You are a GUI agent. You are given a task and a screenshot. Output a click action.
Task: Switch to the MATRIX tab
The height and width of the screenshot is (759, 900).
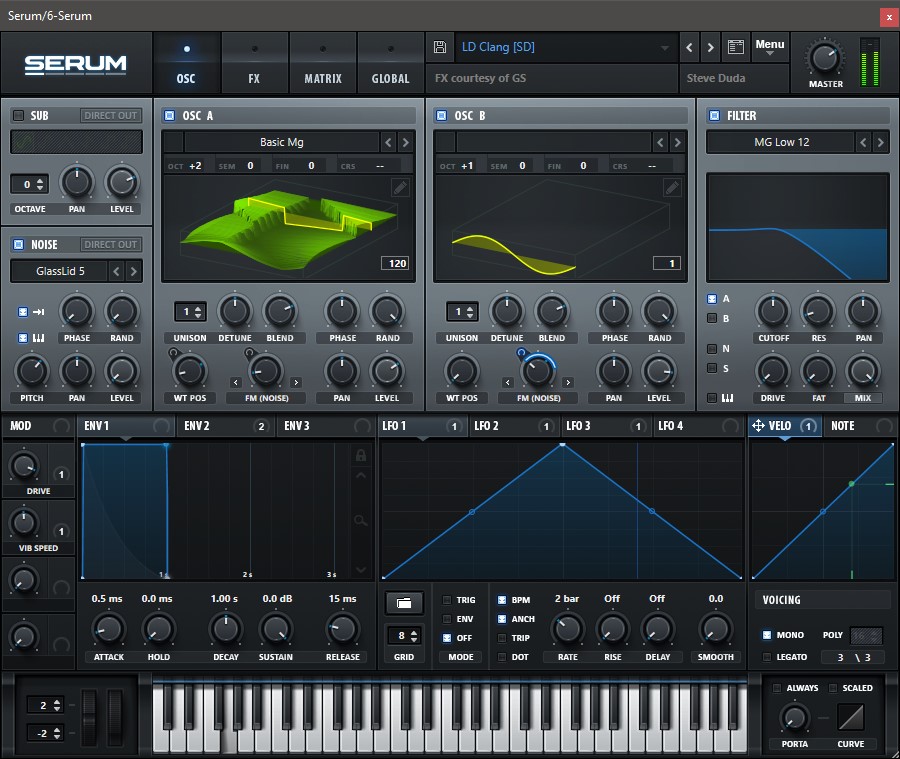point(323,63)
